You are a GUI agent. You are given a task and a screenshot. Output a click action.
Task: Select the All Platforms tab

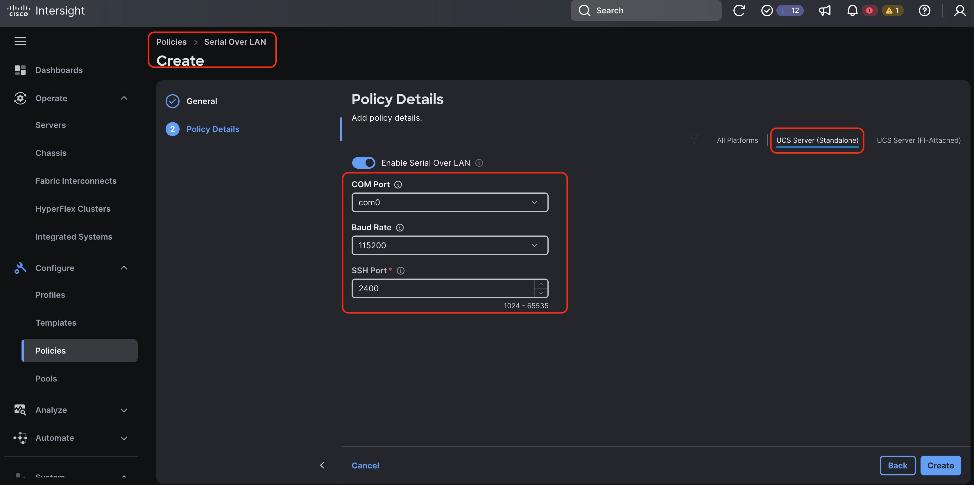(x=737, y=140)
